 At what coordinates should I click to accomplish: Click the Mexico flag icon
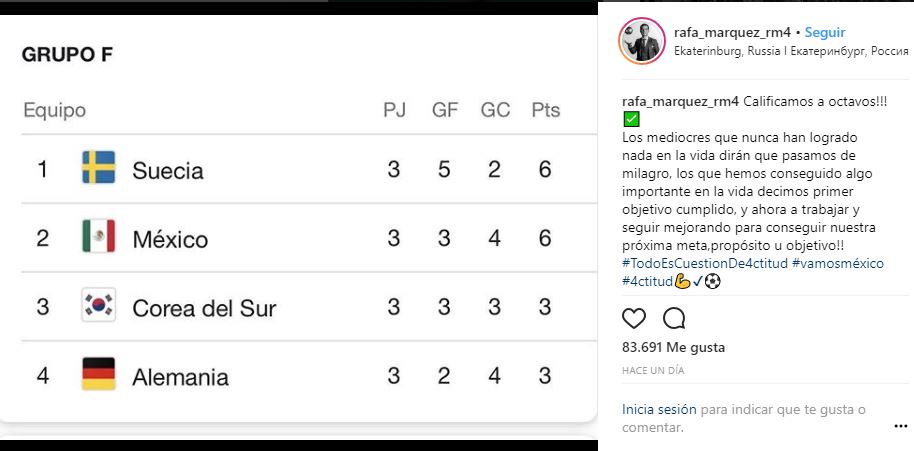click(99, 237)
